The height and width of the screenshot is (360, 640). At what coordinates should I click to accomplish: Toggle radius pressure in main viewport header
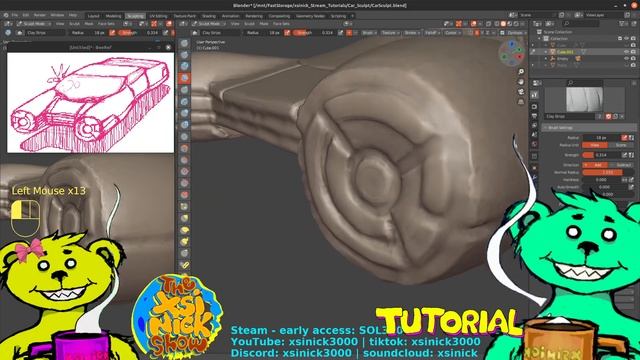click(x=287, y=33)
